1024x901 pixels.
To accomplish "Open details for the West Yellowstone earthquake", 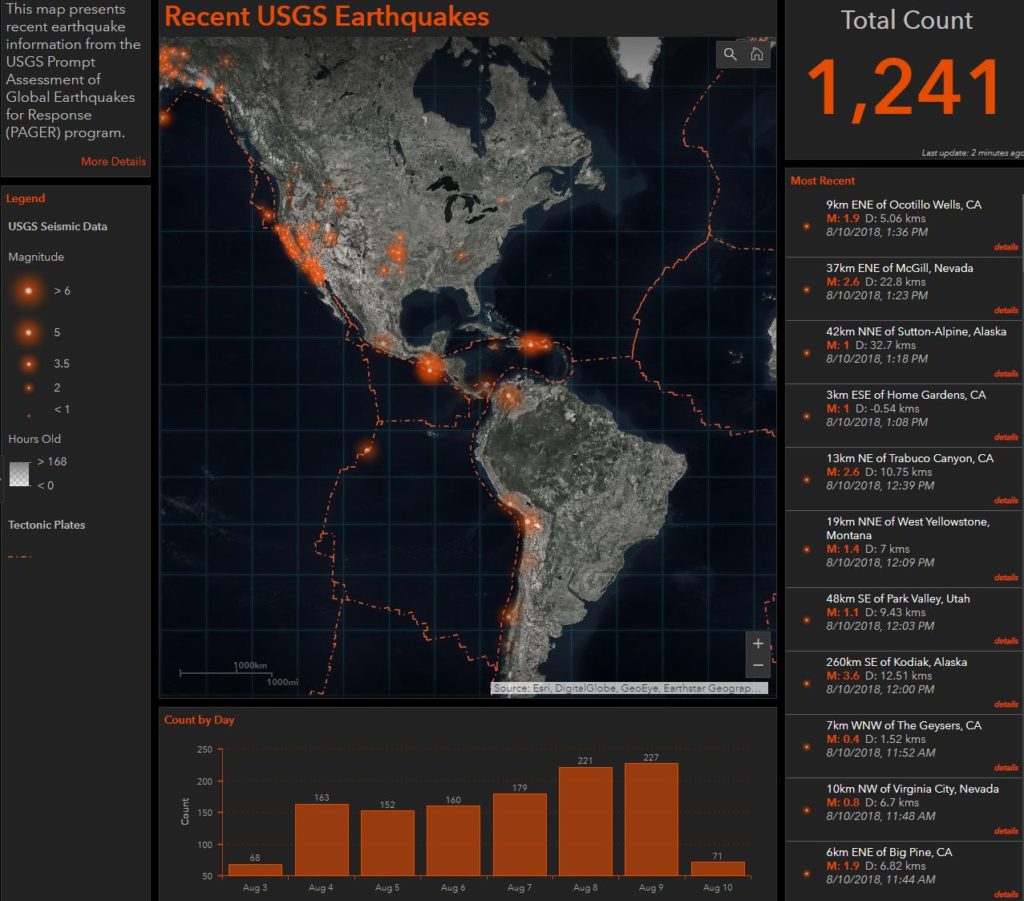I will (1005, 577).
